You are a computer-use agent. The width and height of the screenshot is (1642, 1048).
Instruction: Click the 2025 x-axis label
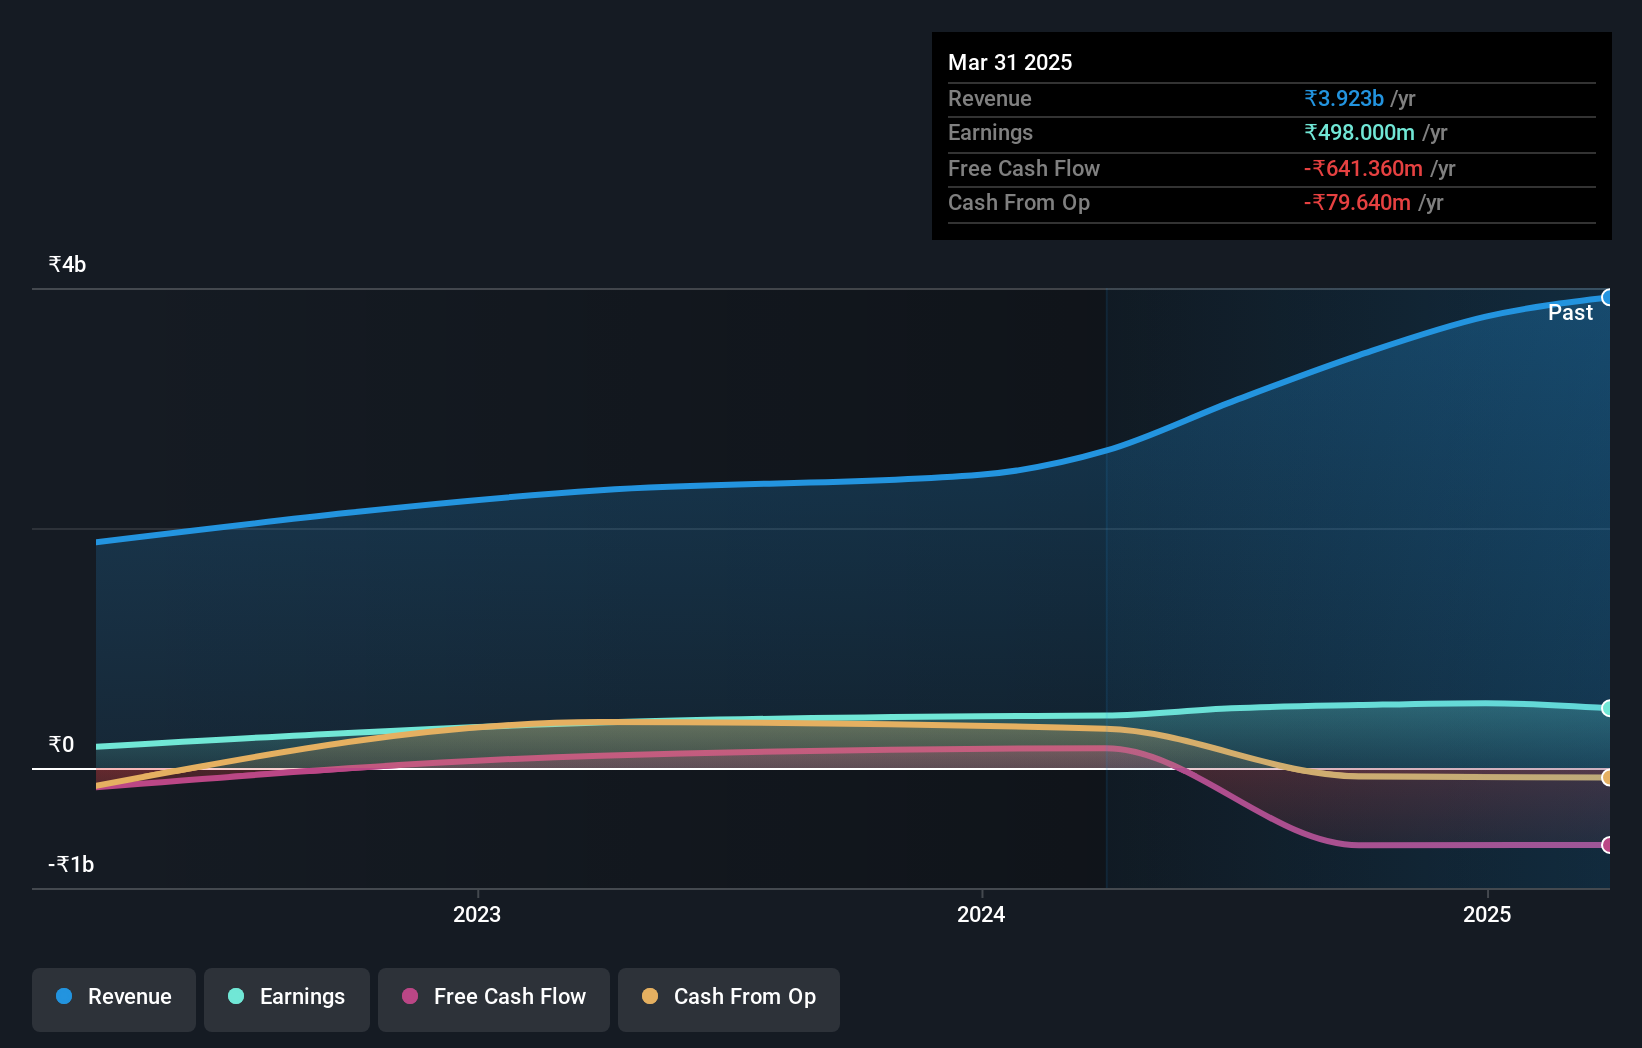pyautogui.click(x=1487, y=914)
